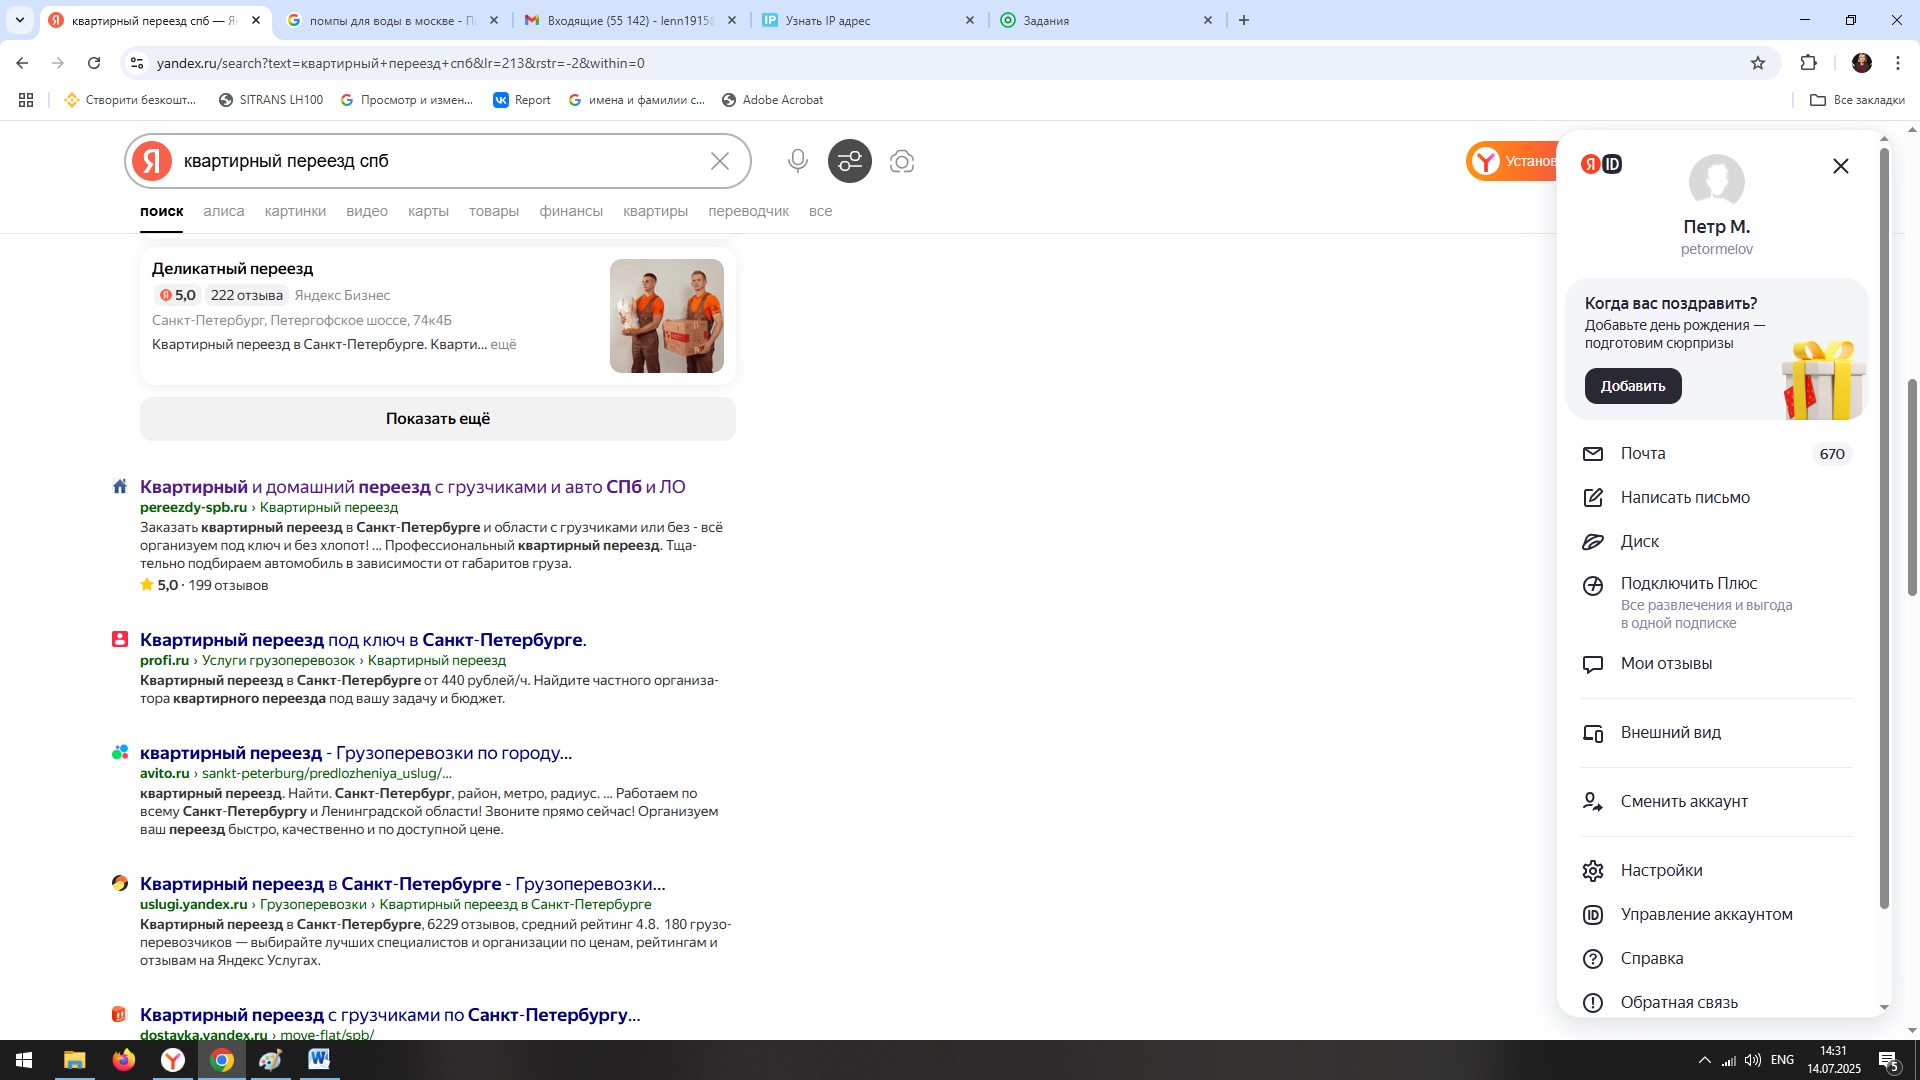Switch to квартиры search tab
The height and width of the screenshot is (1080, 1920).
click(655, 211)
